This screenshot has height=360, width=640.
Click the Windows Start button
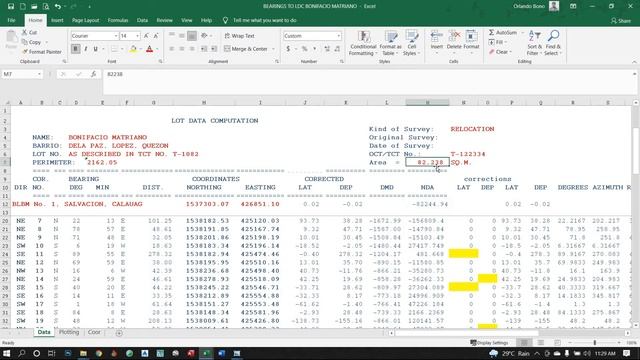(x=7, y=353)
